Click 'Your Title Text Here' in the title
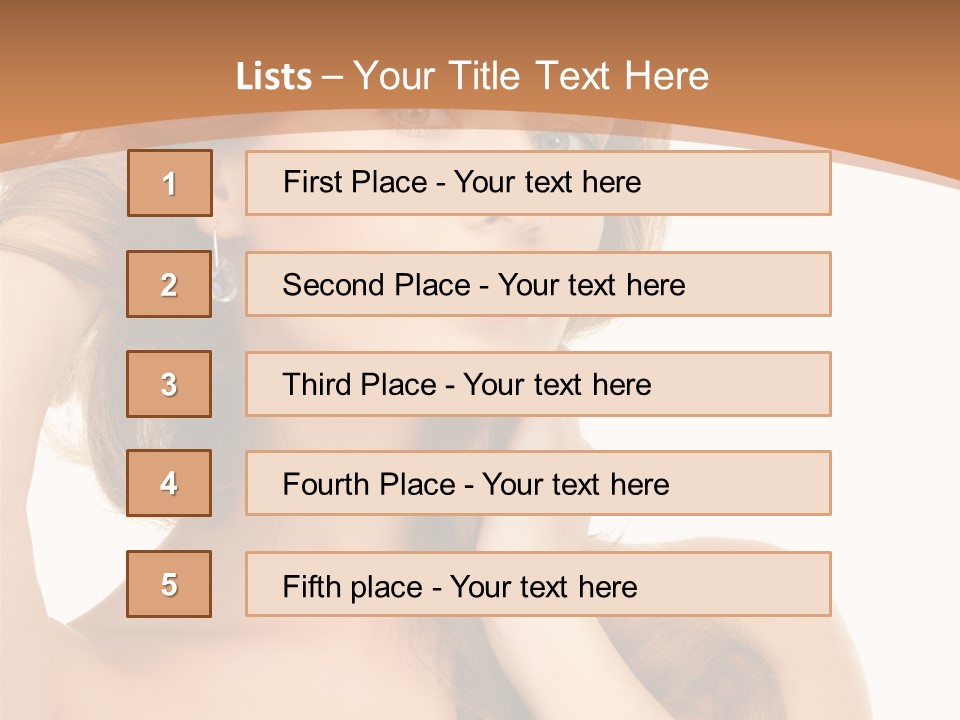 (531, 76)
